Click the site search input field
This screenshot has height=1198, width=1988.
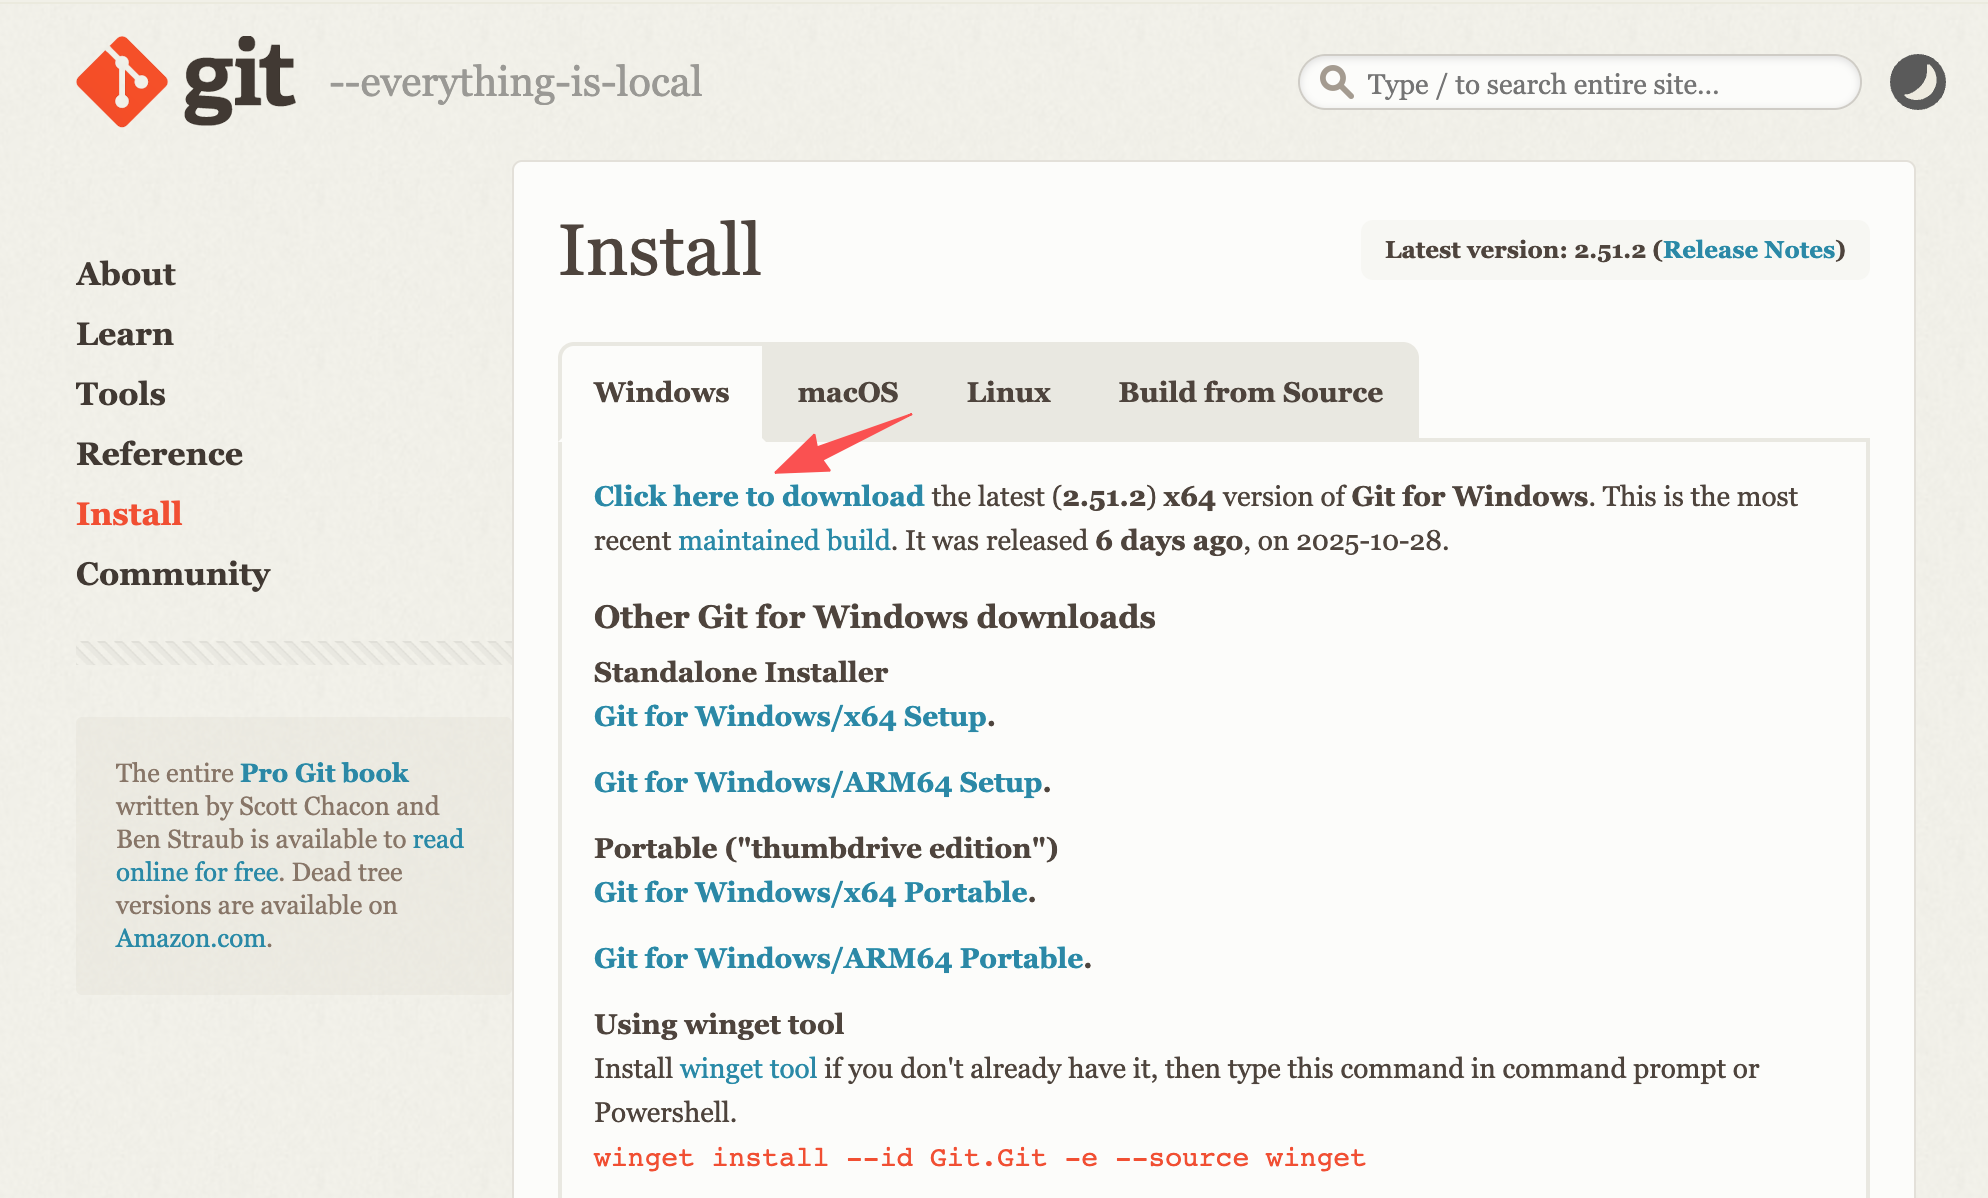[x=1580, y=83]
